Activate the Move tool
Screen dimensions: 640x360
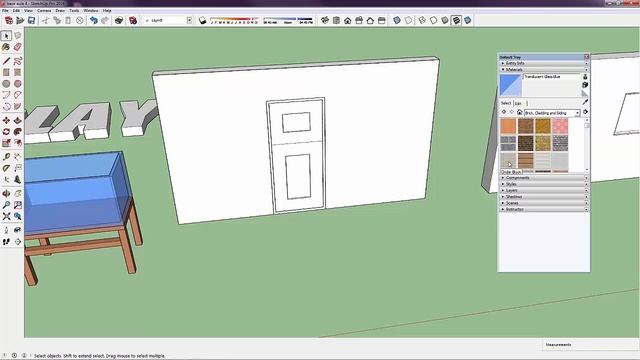coord(6,120)
